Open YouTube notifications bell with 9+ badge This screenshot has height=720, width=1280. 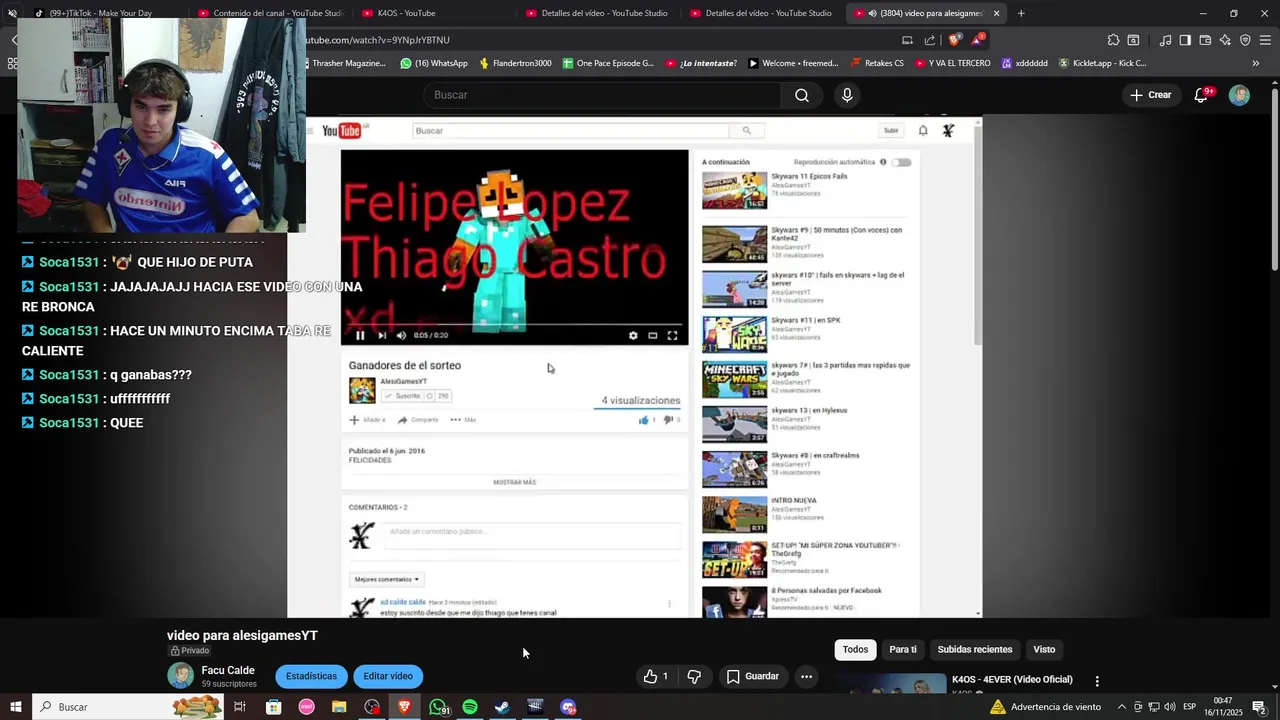pyautogui.click(x=1201, y=95)
